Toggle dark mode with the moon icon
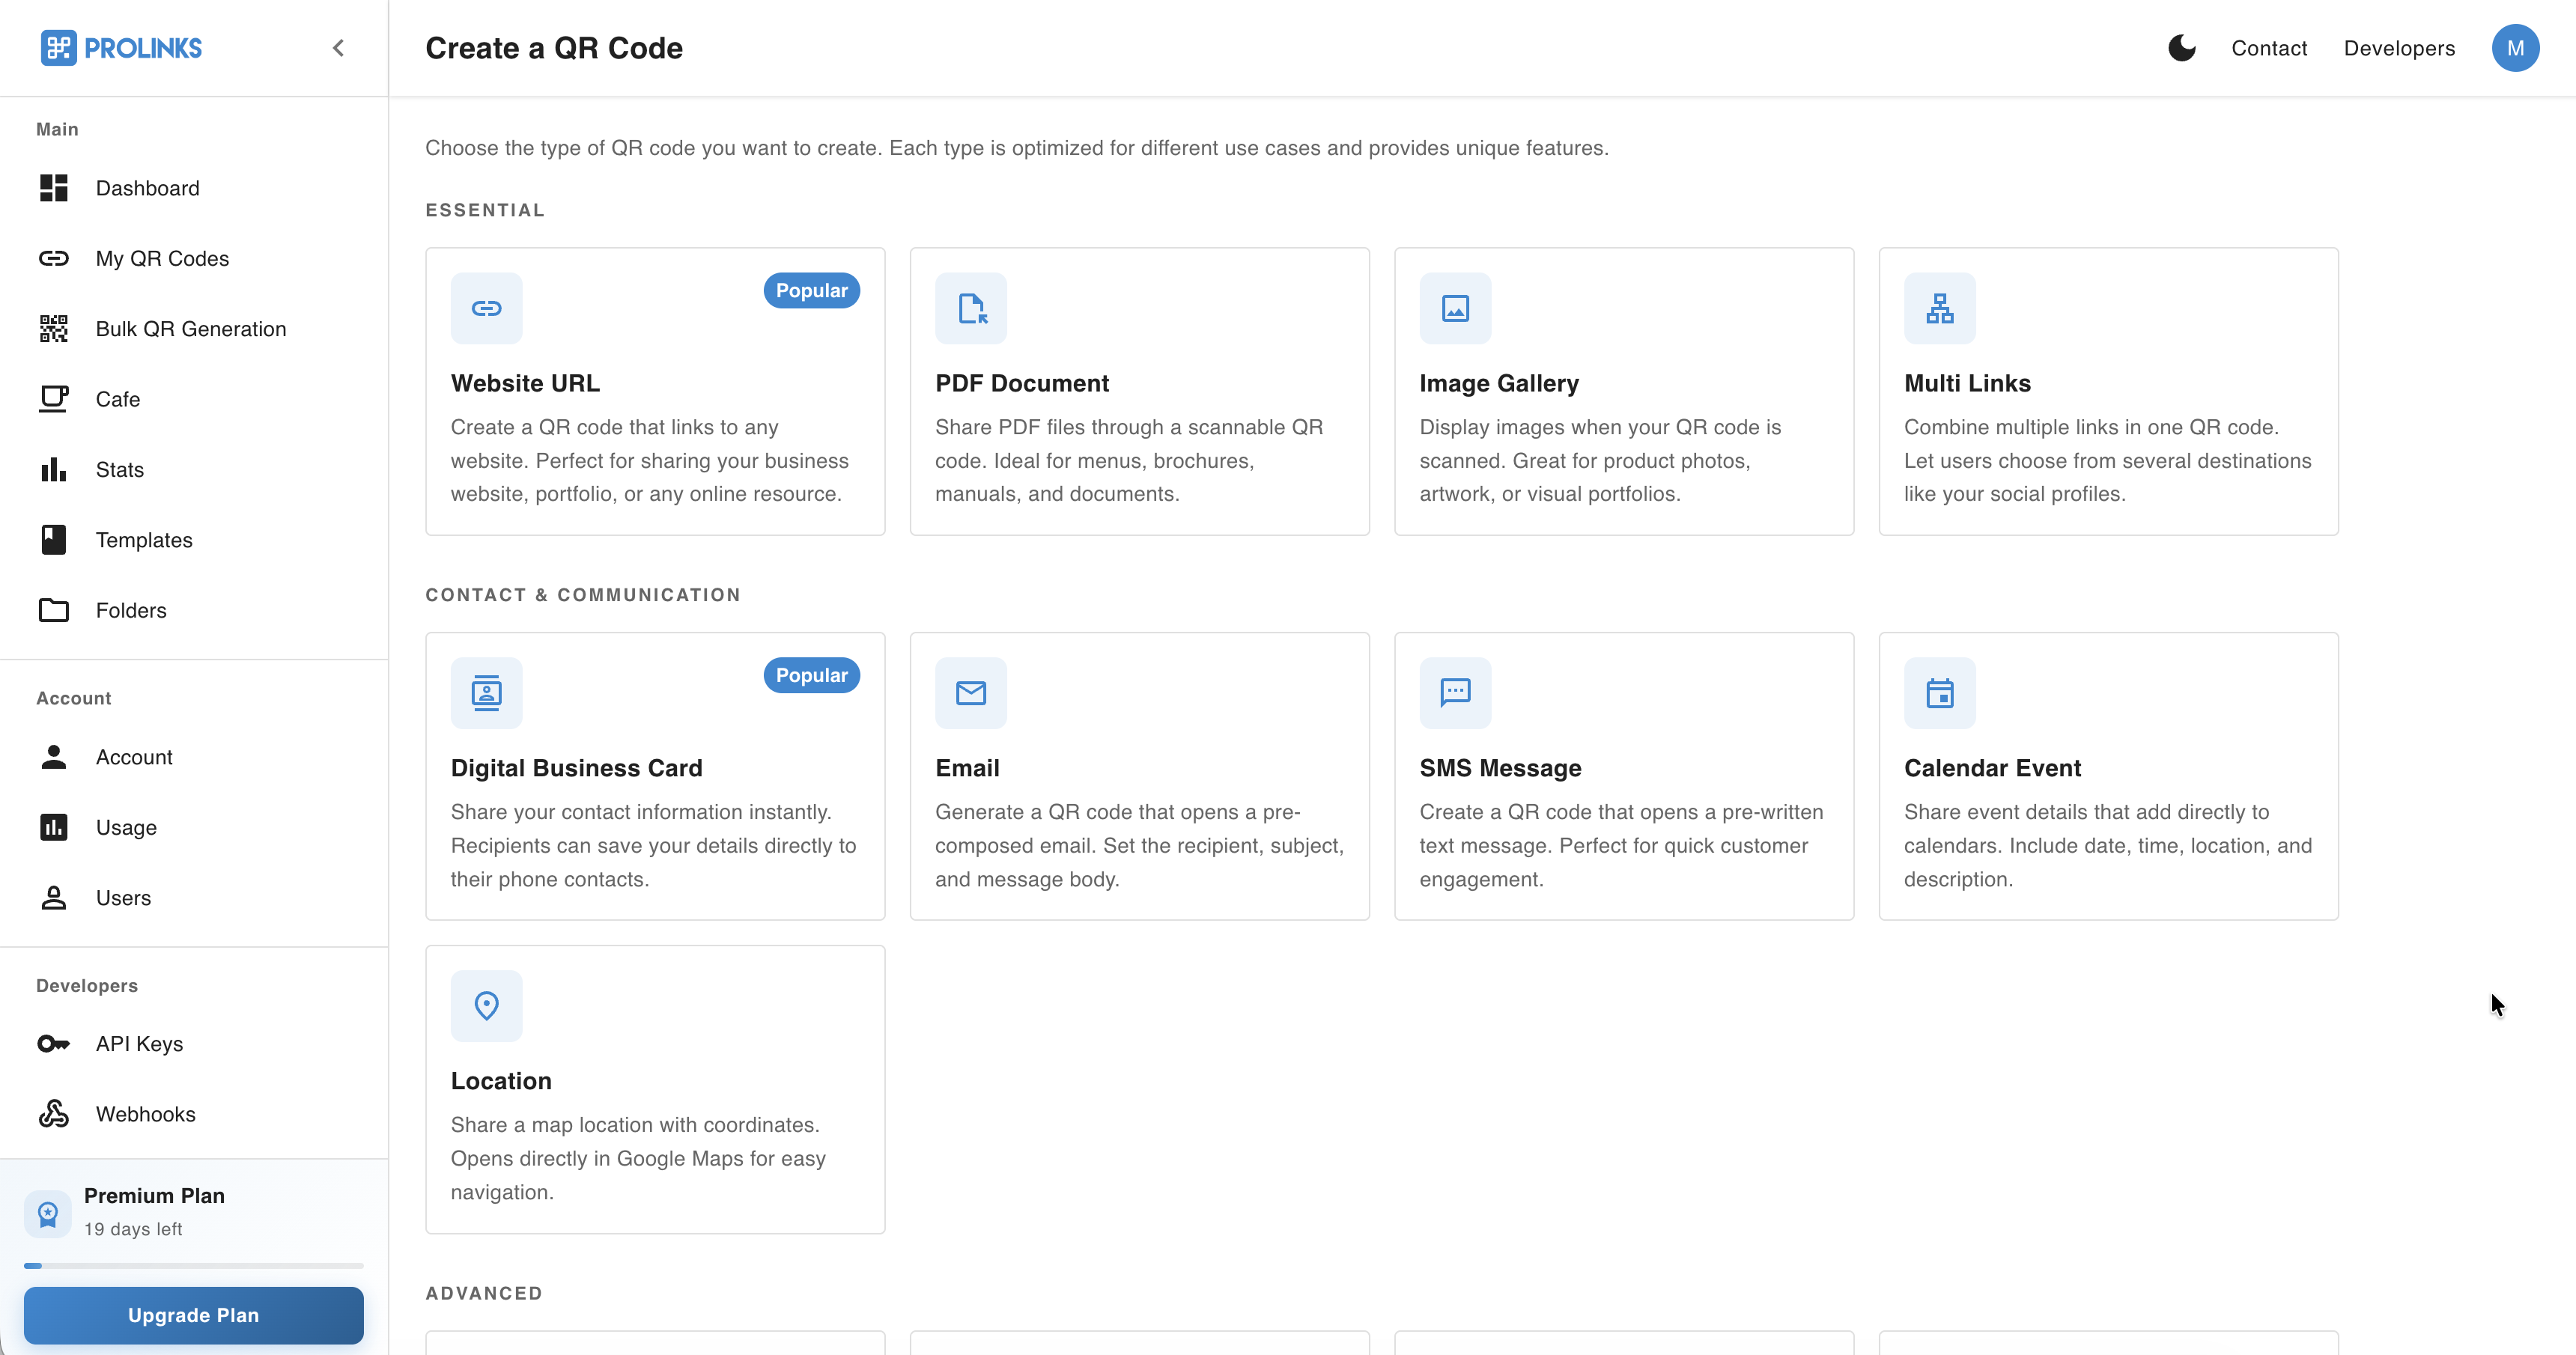 pos(2181,47)
